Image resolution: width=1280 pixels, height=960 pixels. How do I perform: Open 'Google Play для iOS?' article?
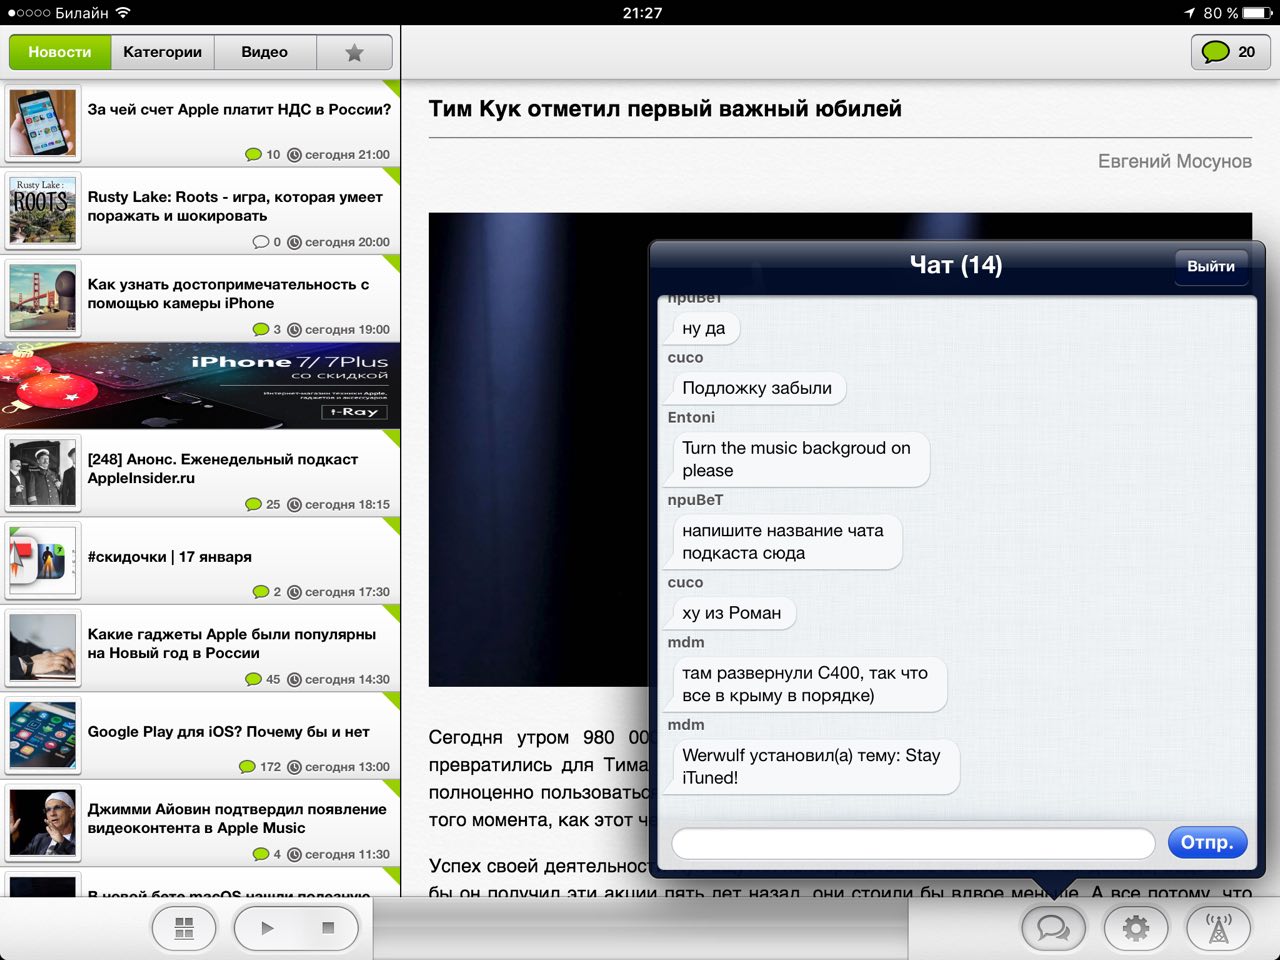coord(200,736)
